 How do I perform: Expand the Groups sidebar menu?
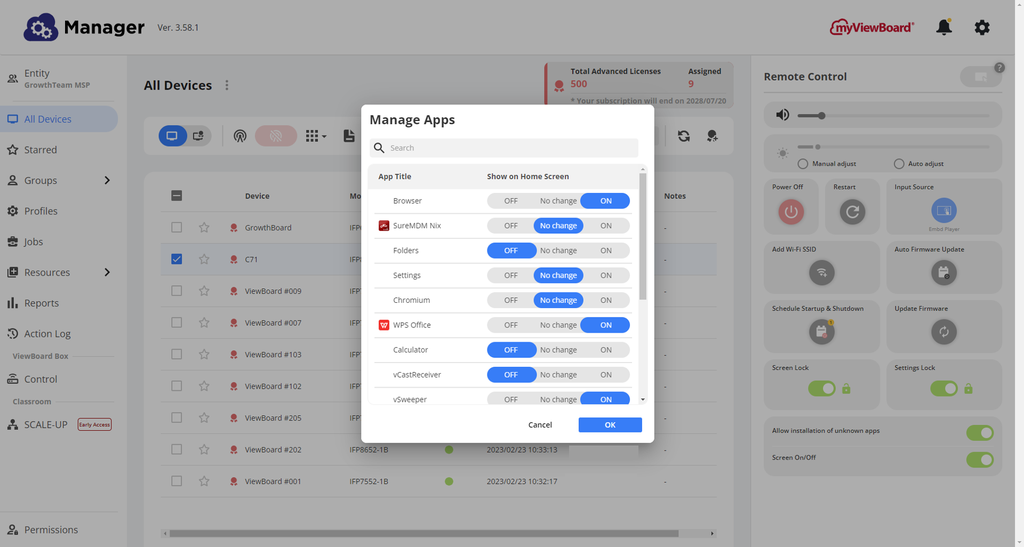[x=107, y=181]
